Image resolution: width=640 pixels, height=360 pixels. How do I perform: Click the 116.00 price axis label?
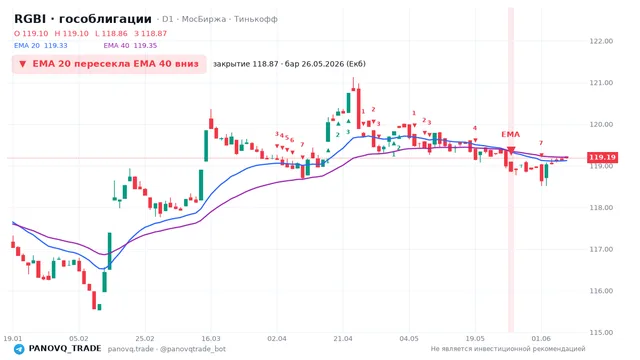point(601,291)
